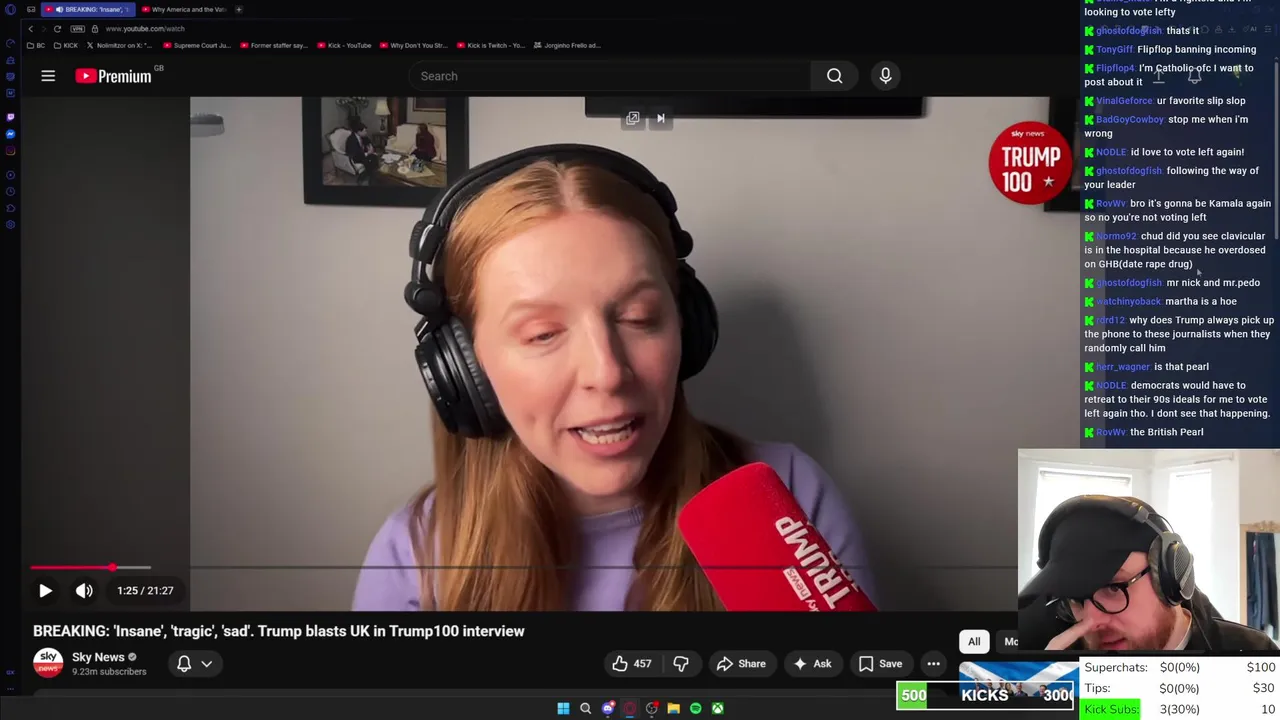The height and width of the screenshot is (720, 1280).
Task: Open the KICK bookmarks folder
Action: click(x=65, y=46)
